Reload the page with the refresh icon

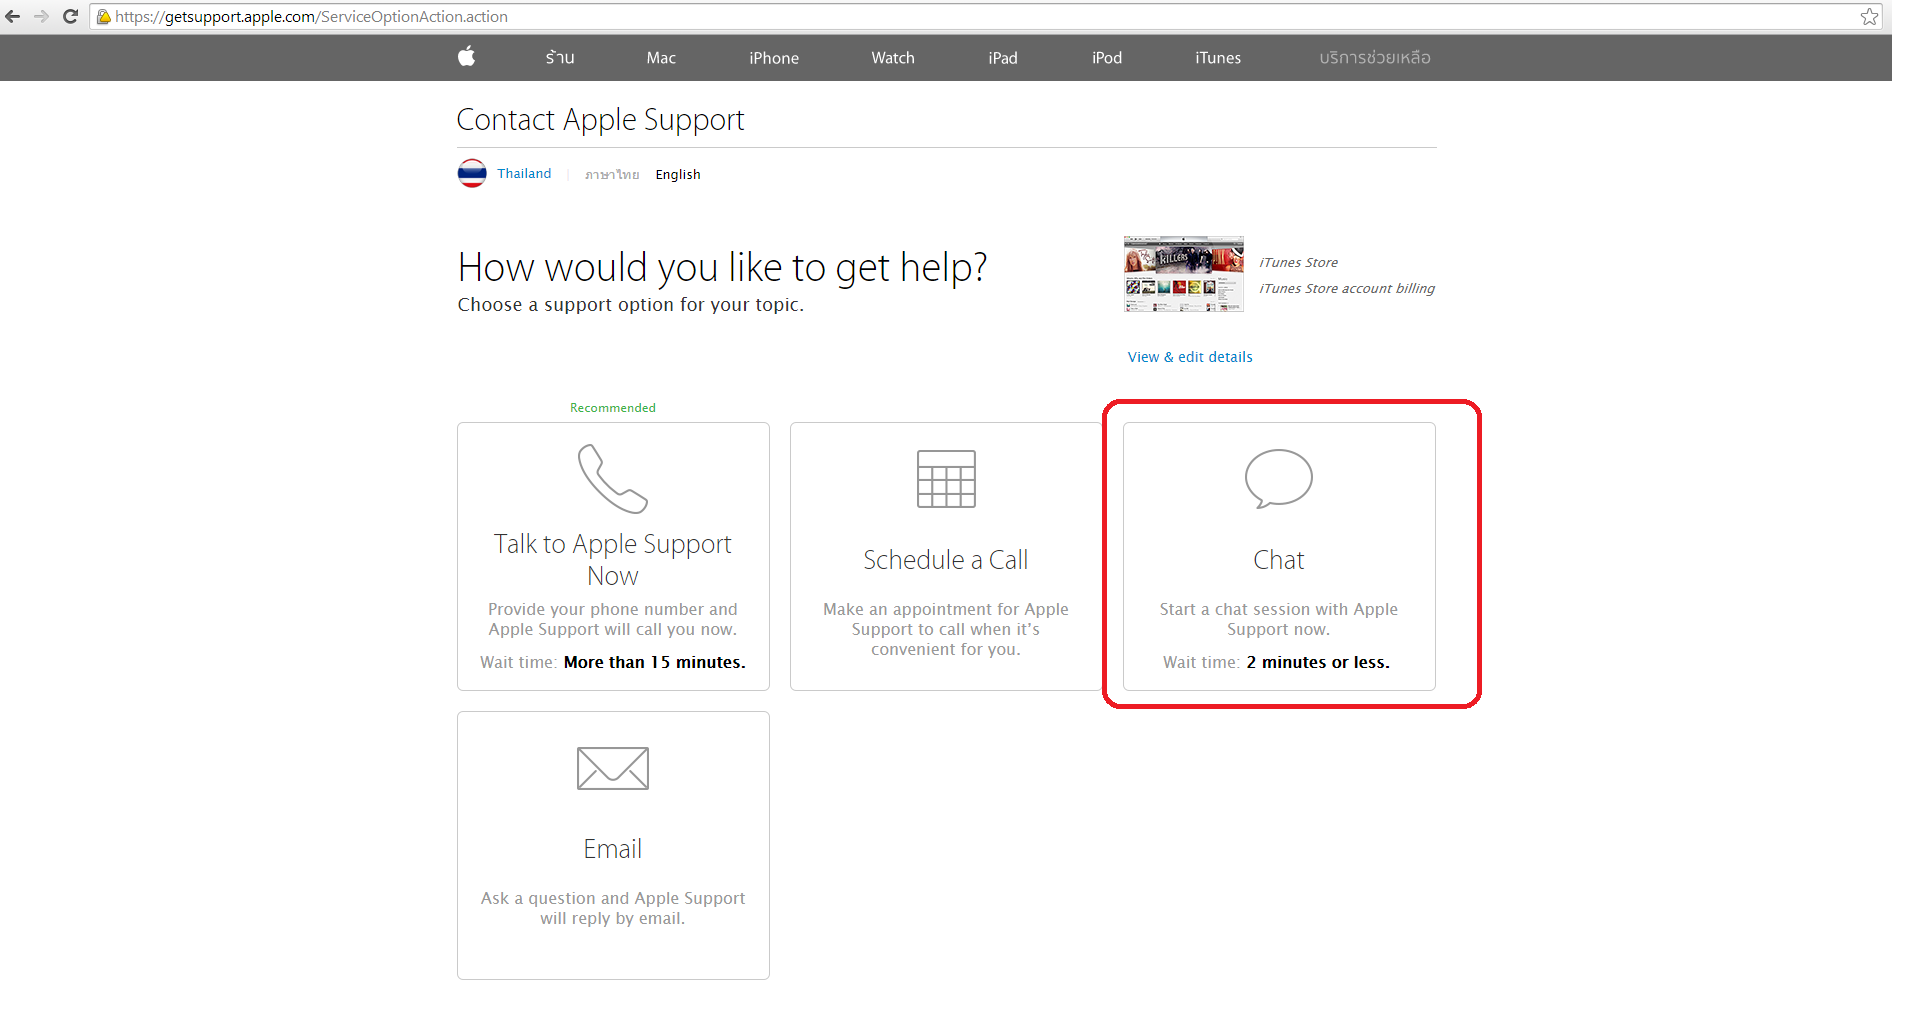[x=70, y=16]
